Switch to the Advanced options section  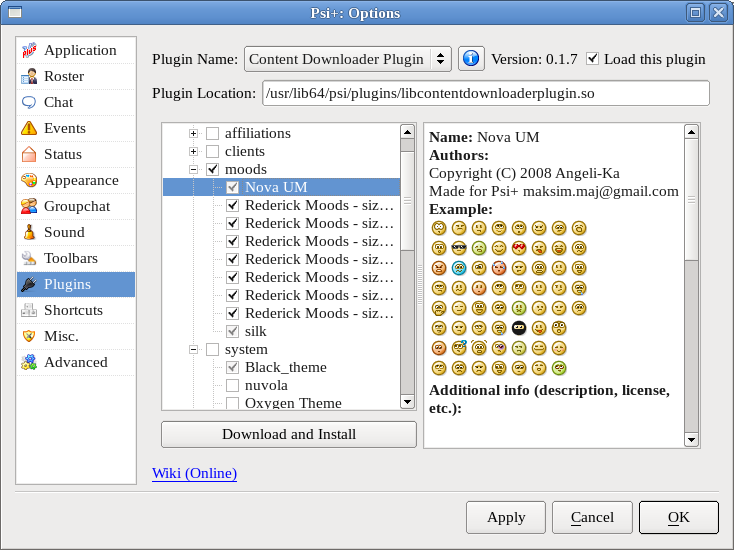75,362
